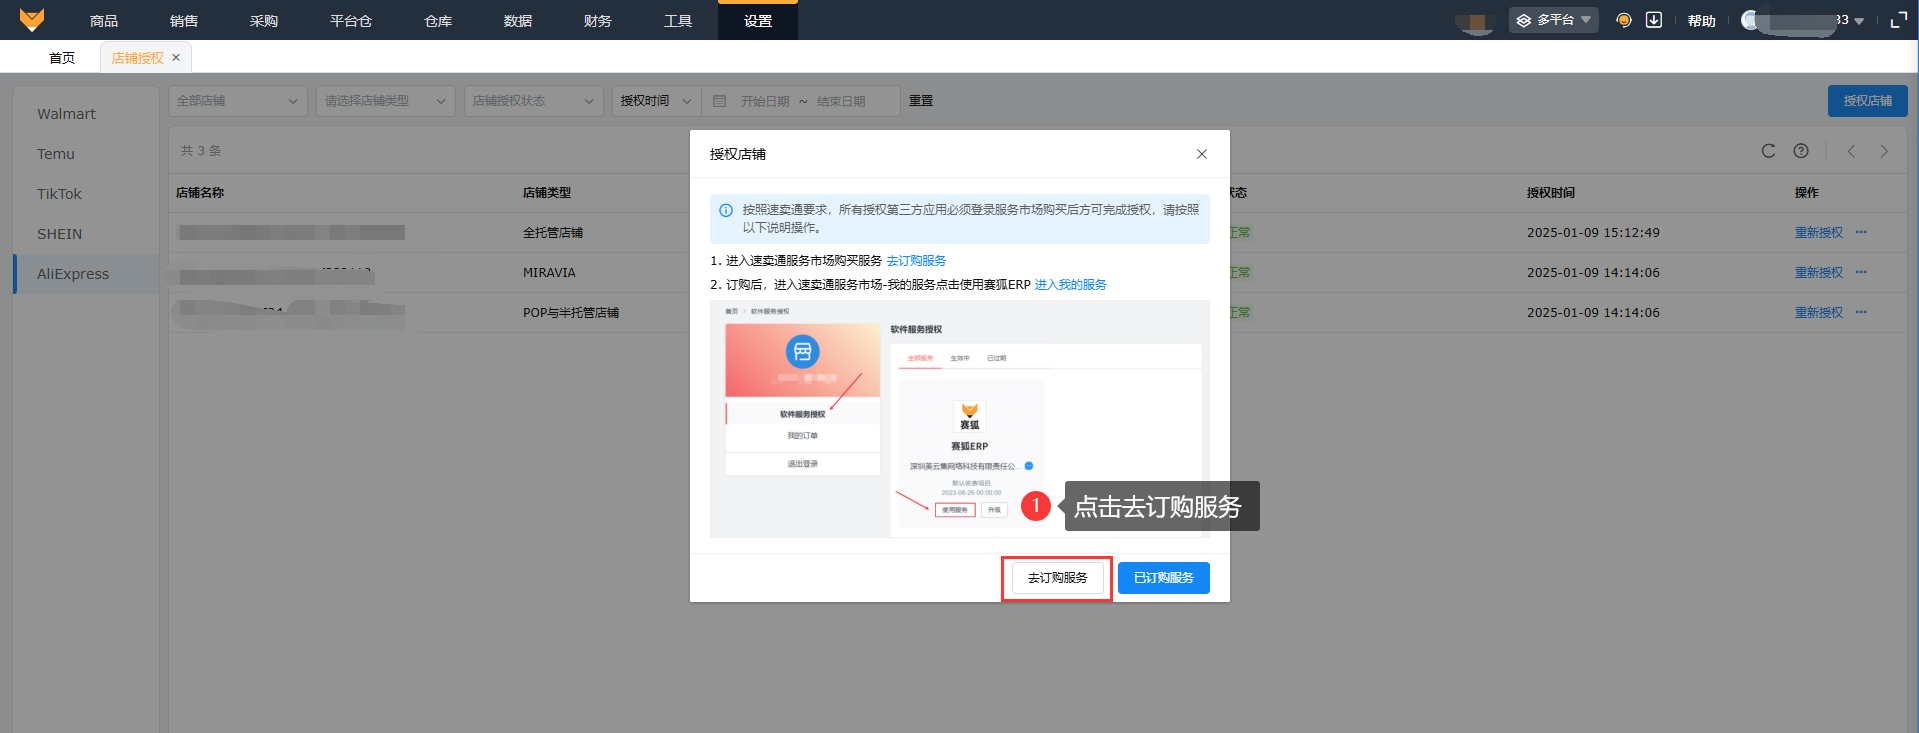The image size is (1919, 733).
Task: Click the white 去订购服务 button
Action: [1057, 578]
